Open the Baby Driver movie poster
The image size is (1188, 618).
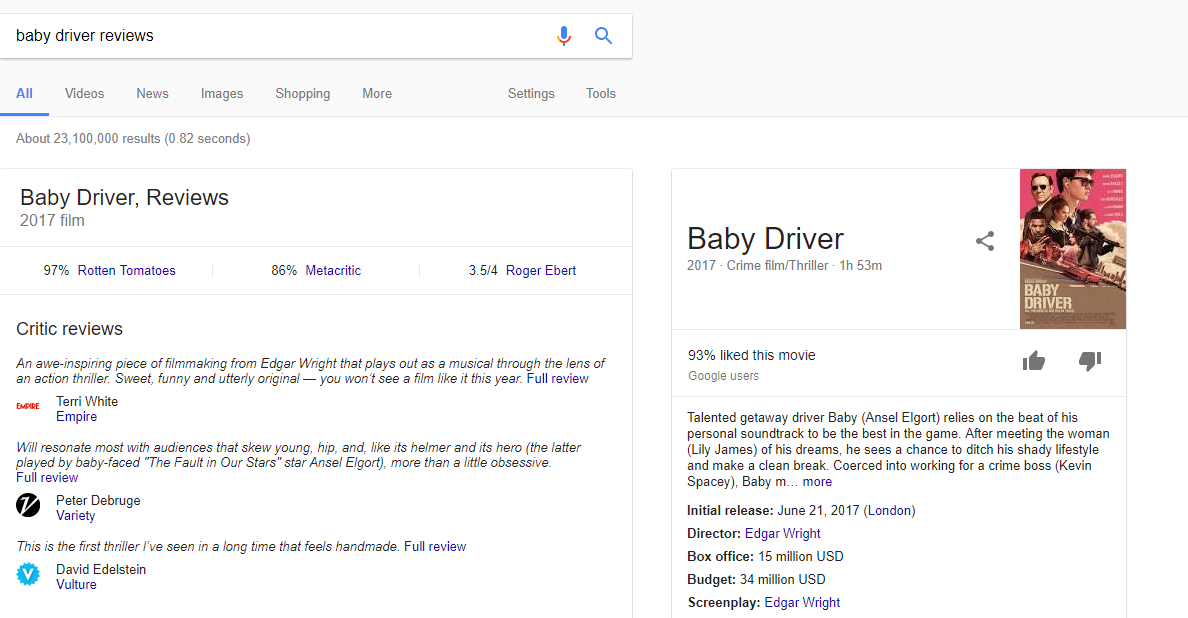click(1073, 249)
